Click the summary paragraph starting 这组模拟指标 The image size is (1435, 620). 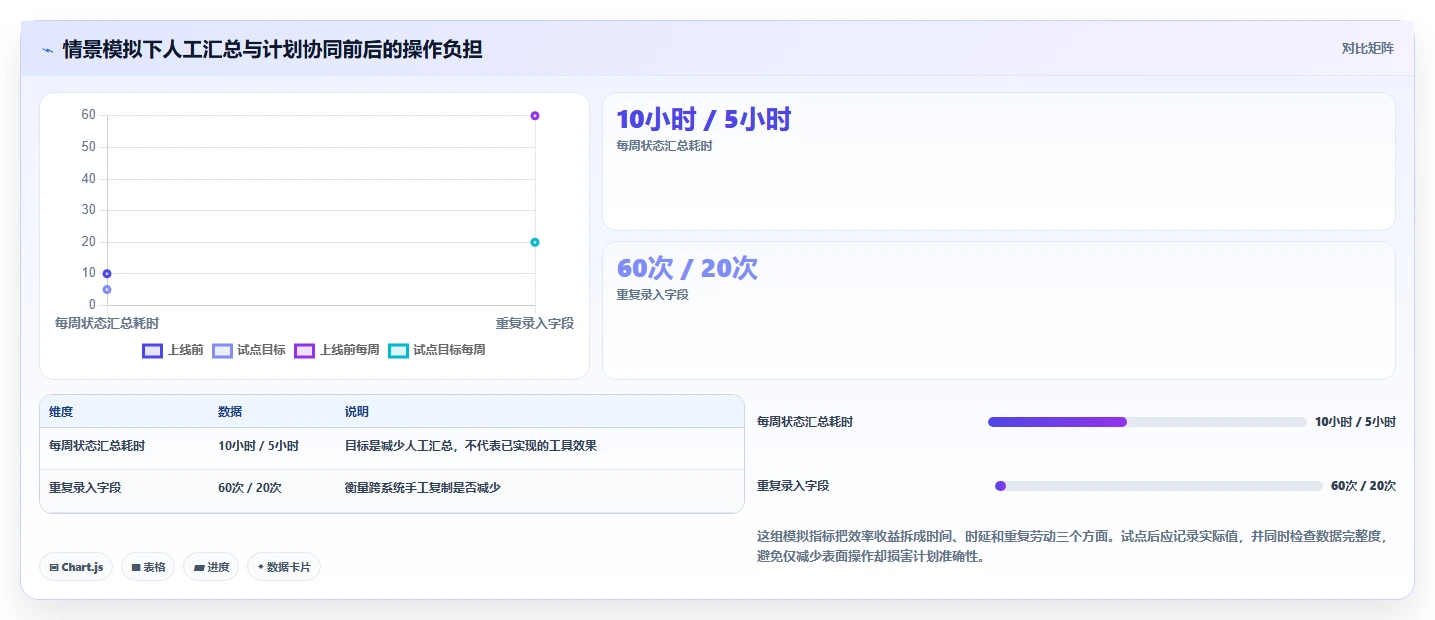pyautogui.click(x=1076, y=547)
